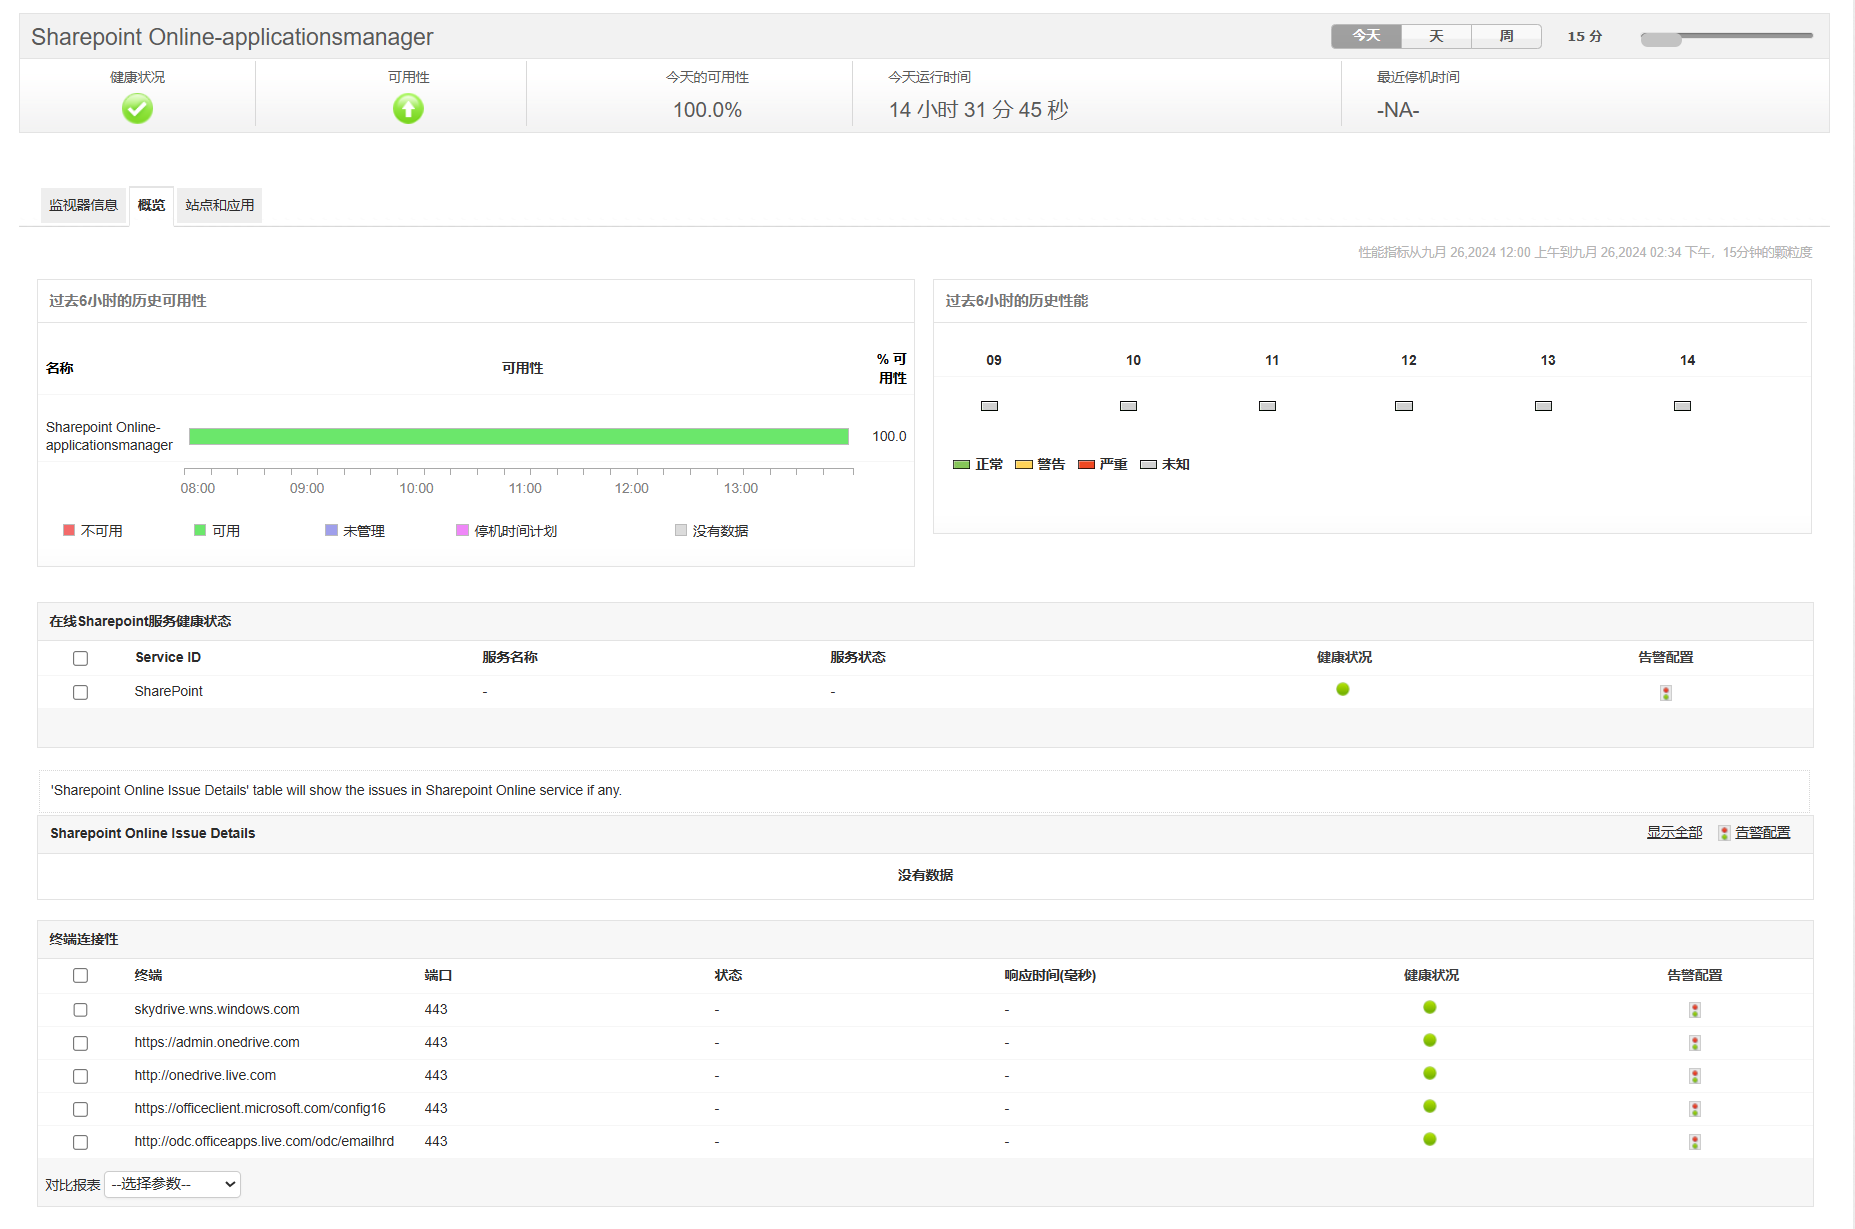Open the skydrive.wns.windows.com endpoint link
The image size is (1855, 1229).
click(217, 1009)
